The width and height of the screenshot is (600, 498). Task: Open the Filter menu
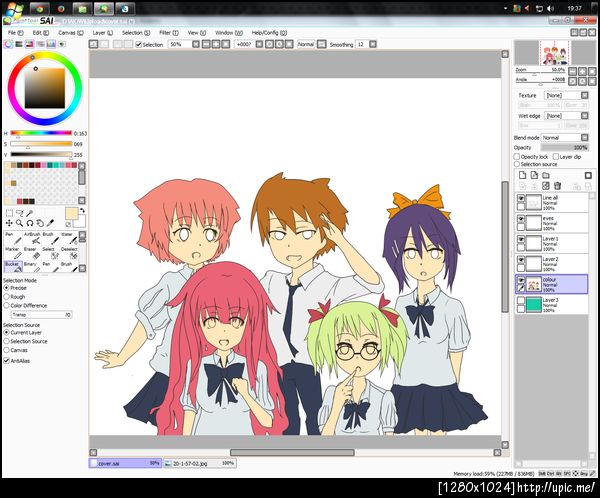coord(169,33)
